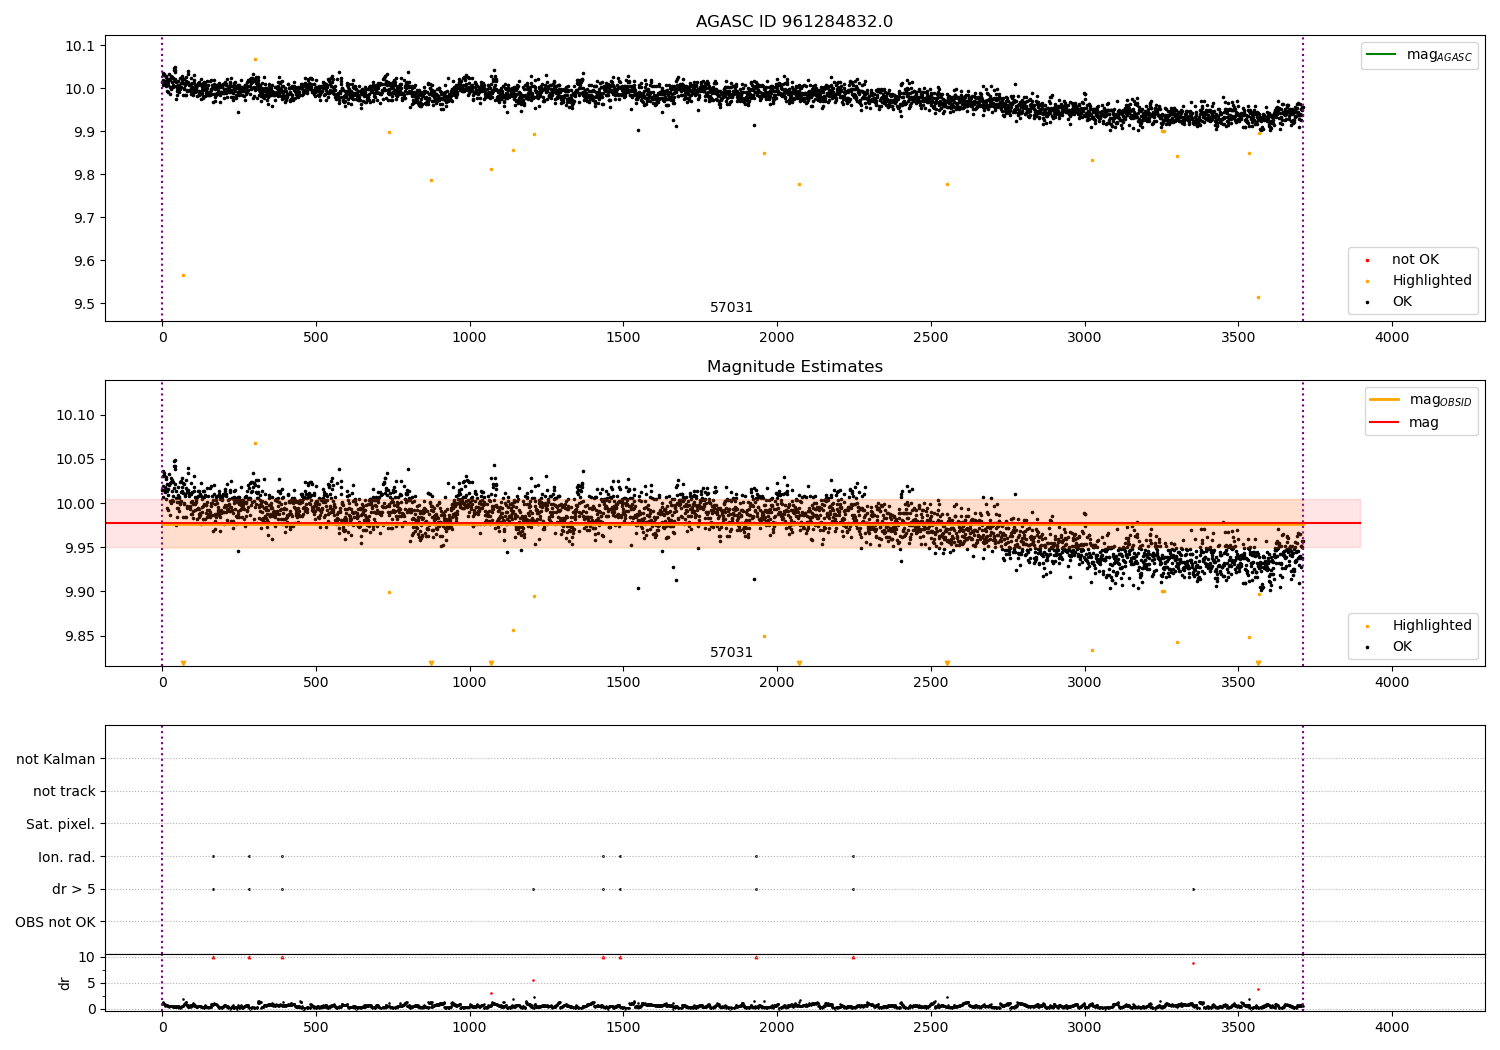Click highlighted point above 10.05 in top plot
The width and height of the screenshot is (1500, 1050).
255,59
